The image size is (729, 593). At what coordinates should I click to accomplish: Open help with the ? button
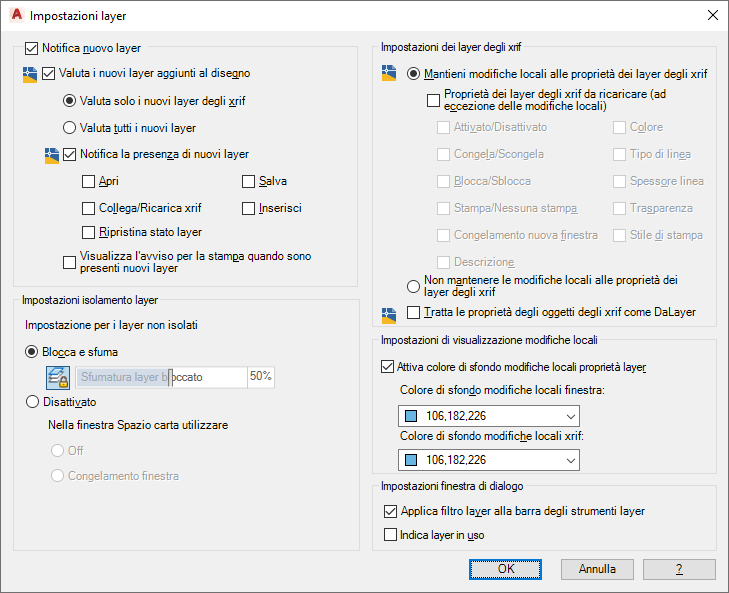(x=679, y=569)
